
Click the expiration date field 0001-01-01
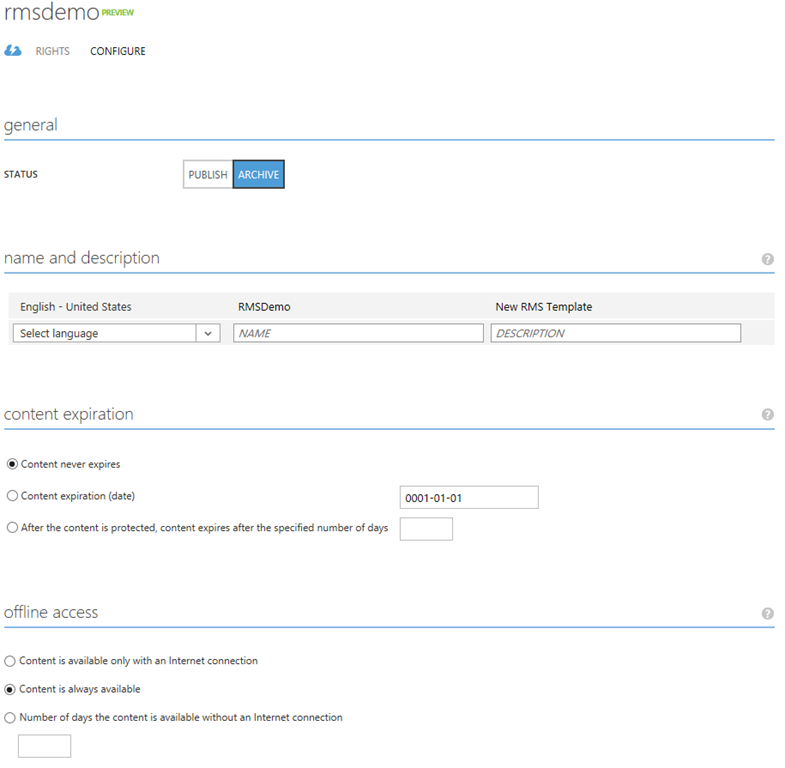pos(468,497)
